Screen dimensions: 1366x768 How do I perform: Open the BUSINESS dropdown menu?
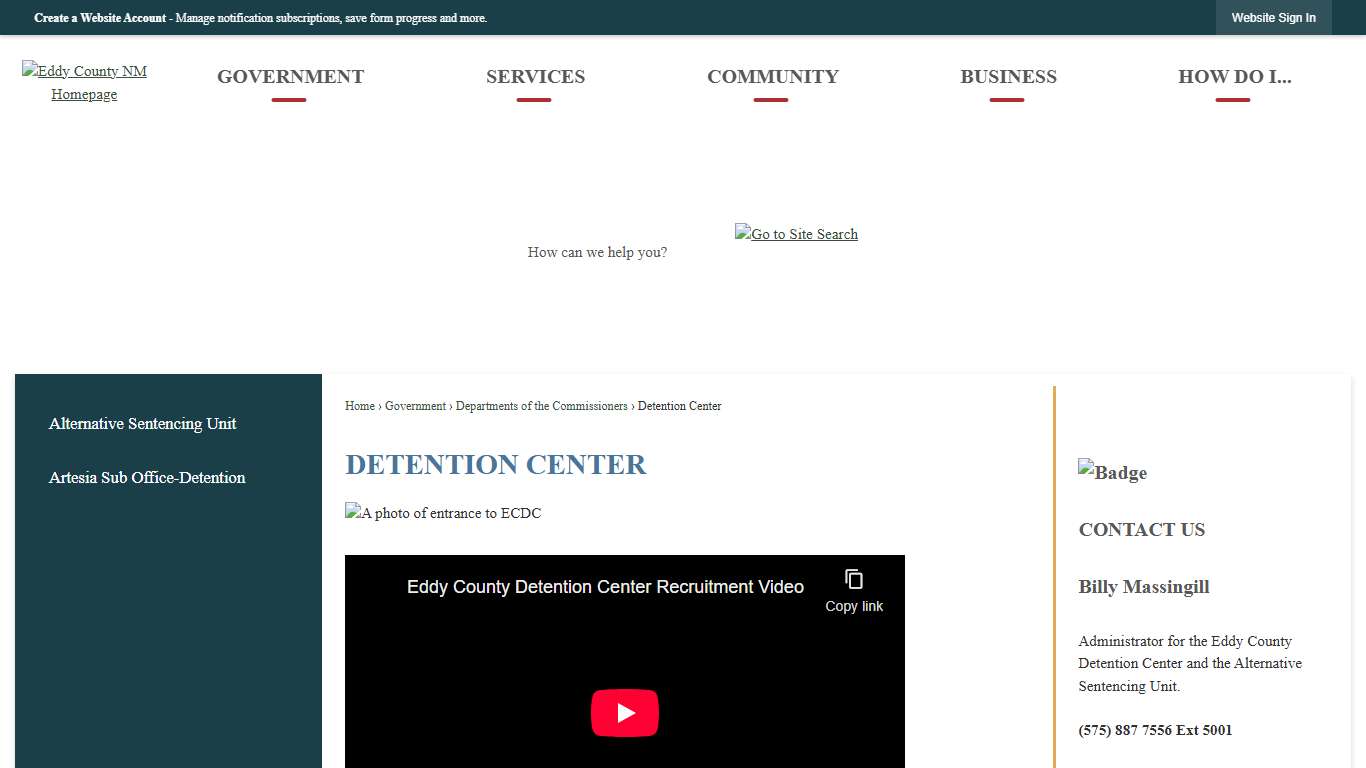point(1008,76)
